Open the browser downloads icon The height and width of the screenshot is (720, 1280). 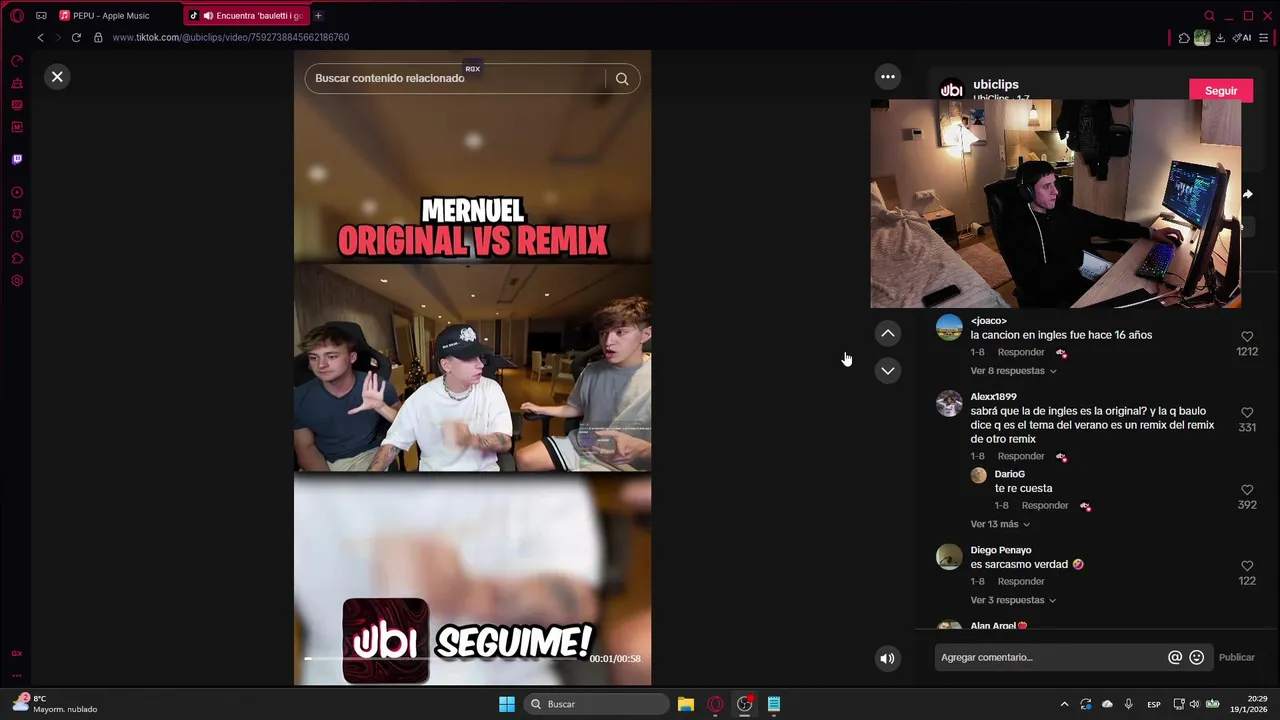(x=1220, y=37)
